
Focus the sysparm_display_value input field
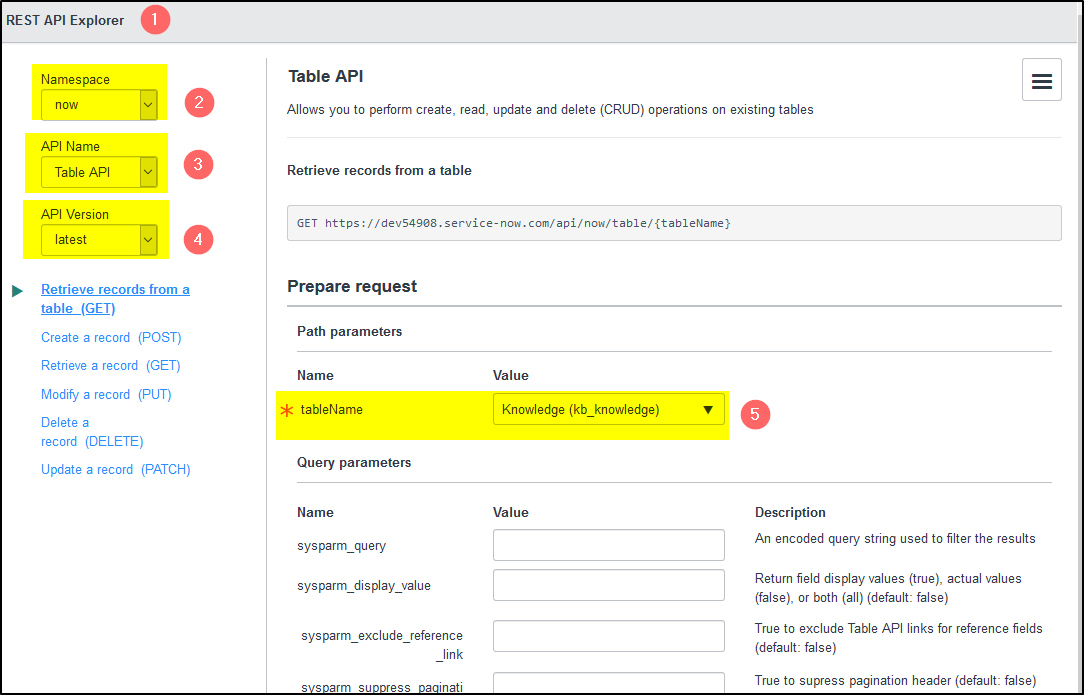(x=608, y=585)
